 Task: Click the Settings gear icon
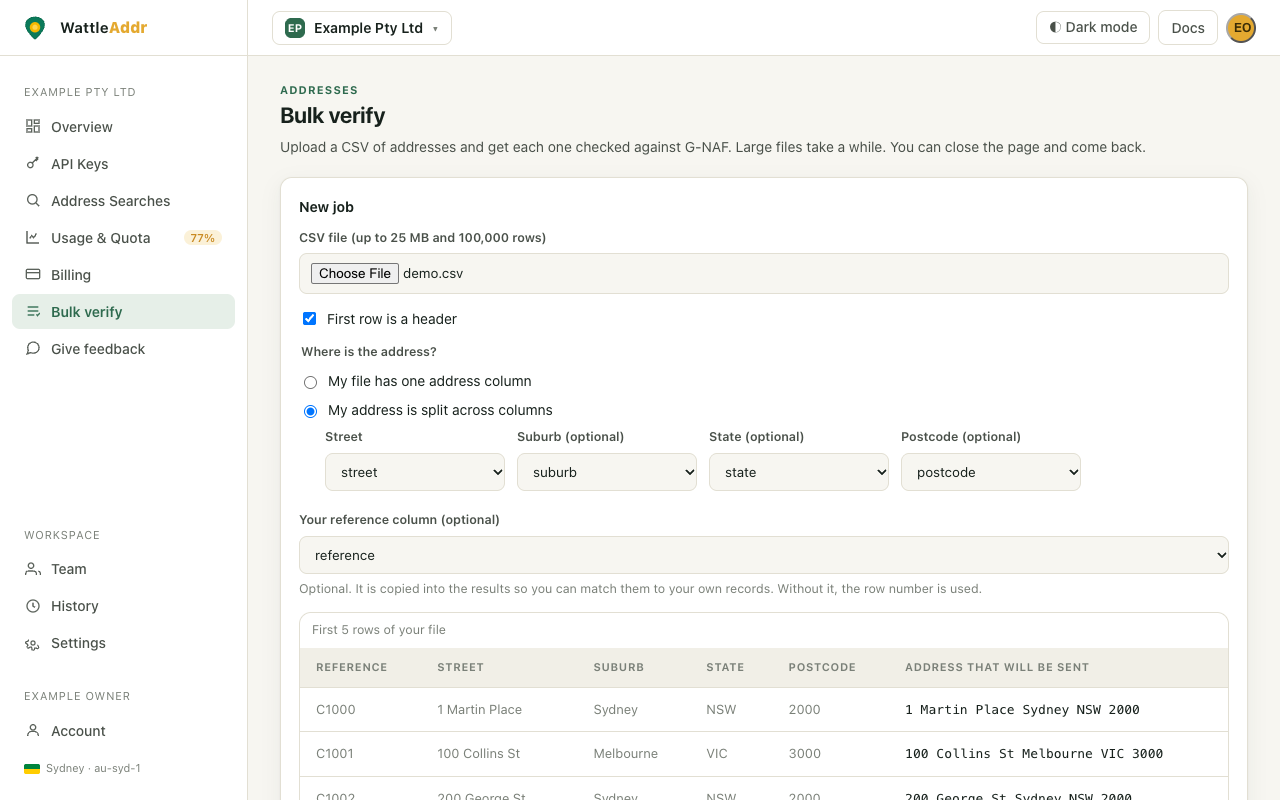33,643
